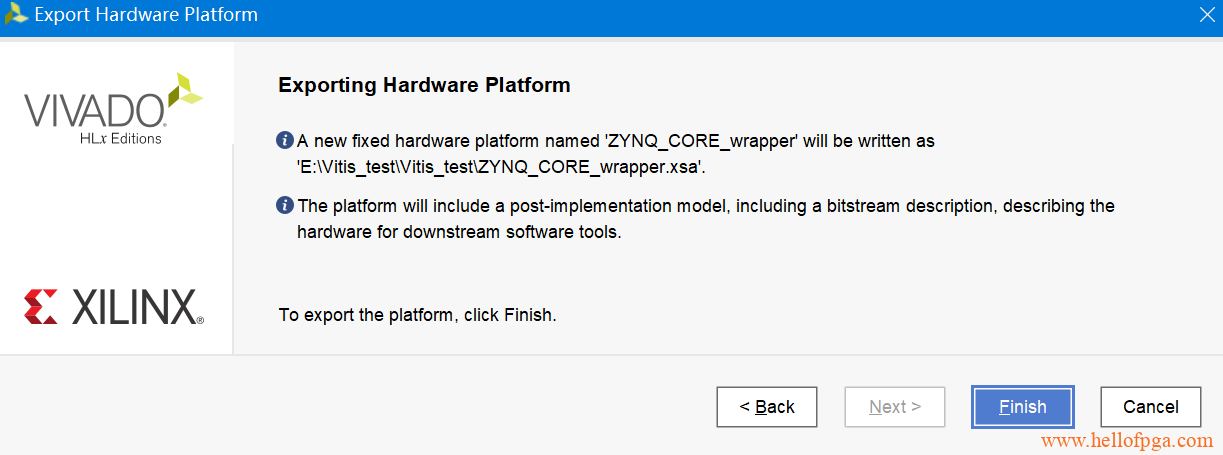Click the 'ZYNQ_CORE_wrapper' platform name line
This screenshot has height=455, width=1223.
point(615,141)
